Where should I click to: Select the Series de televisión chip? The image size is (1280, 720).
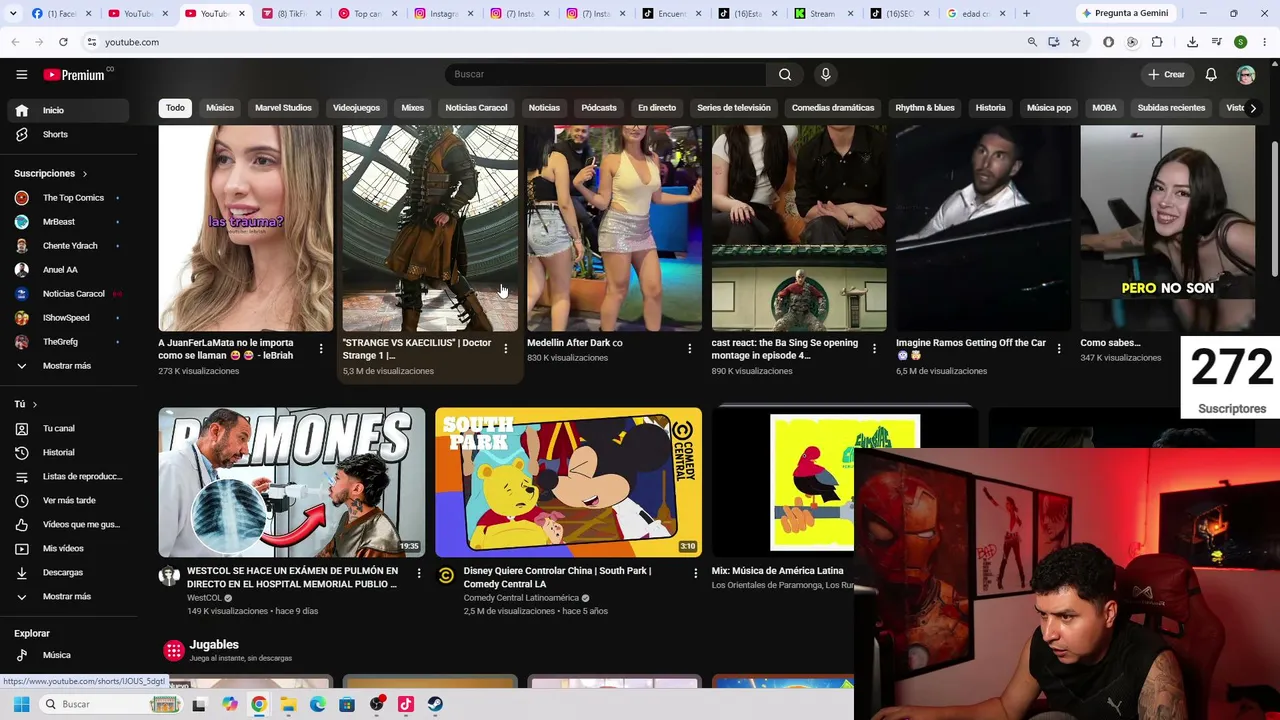[x=734, y=108]
